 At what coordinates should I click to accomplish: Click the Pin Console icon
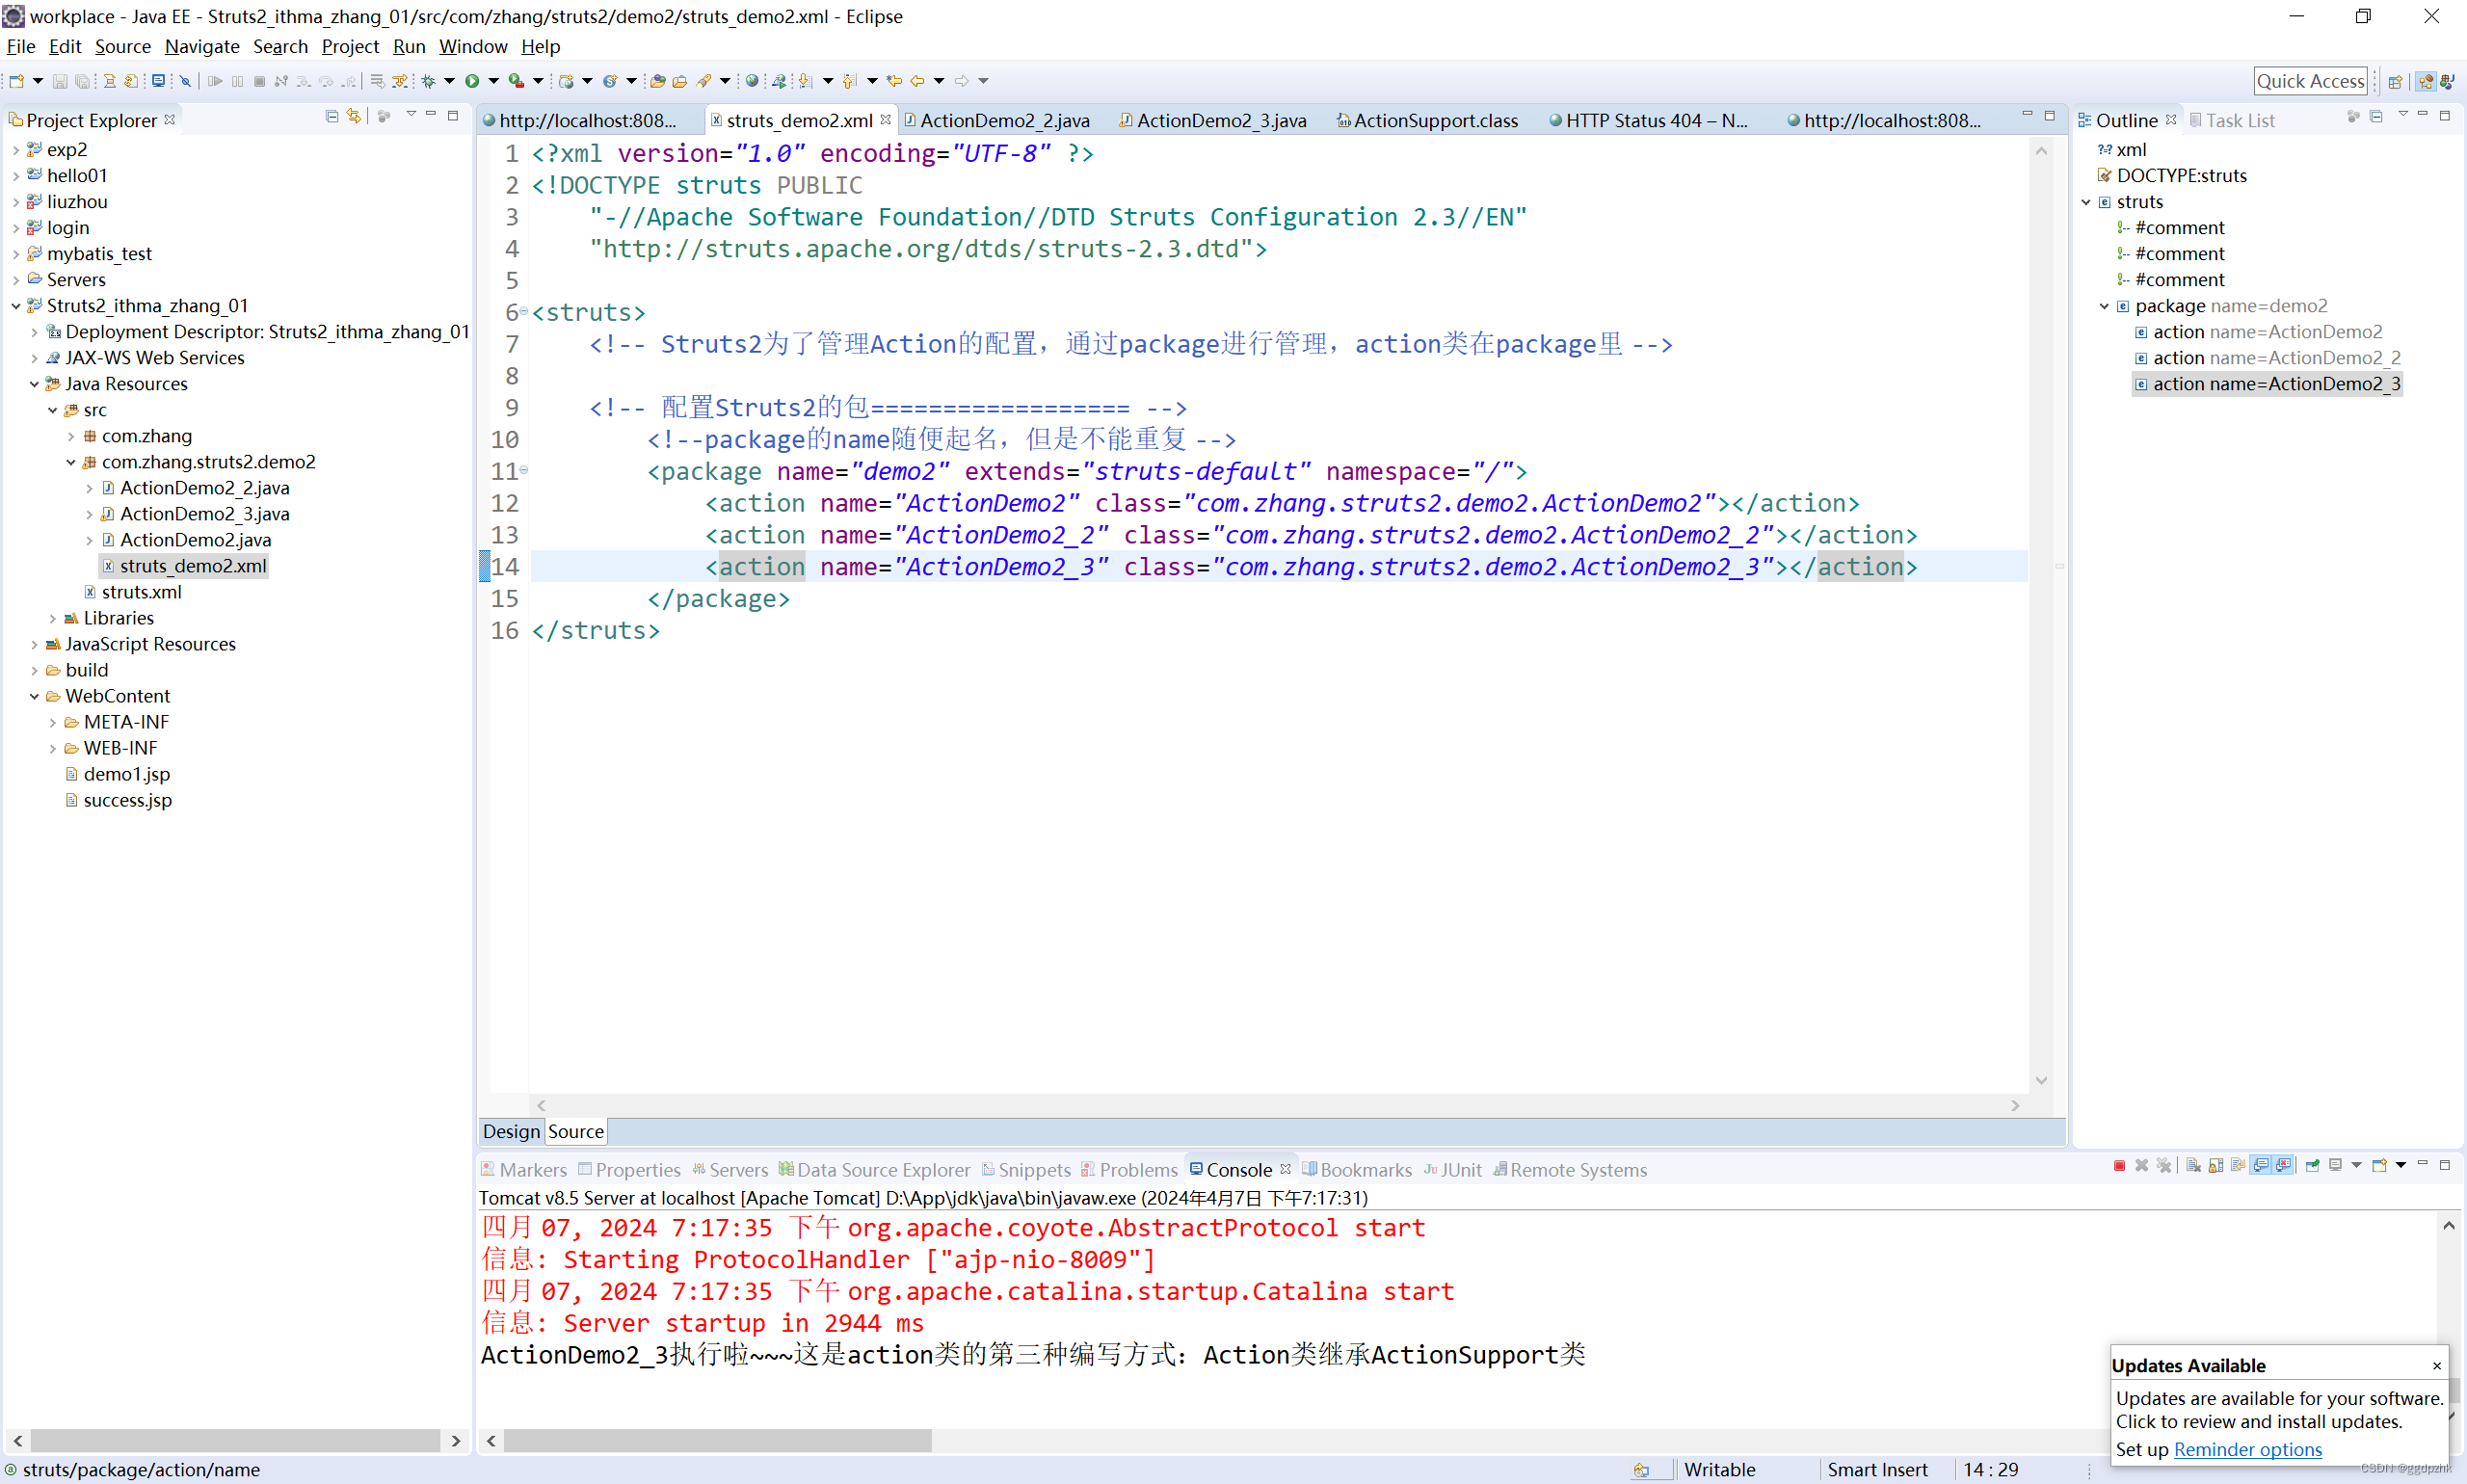tap(2313, 1166)
